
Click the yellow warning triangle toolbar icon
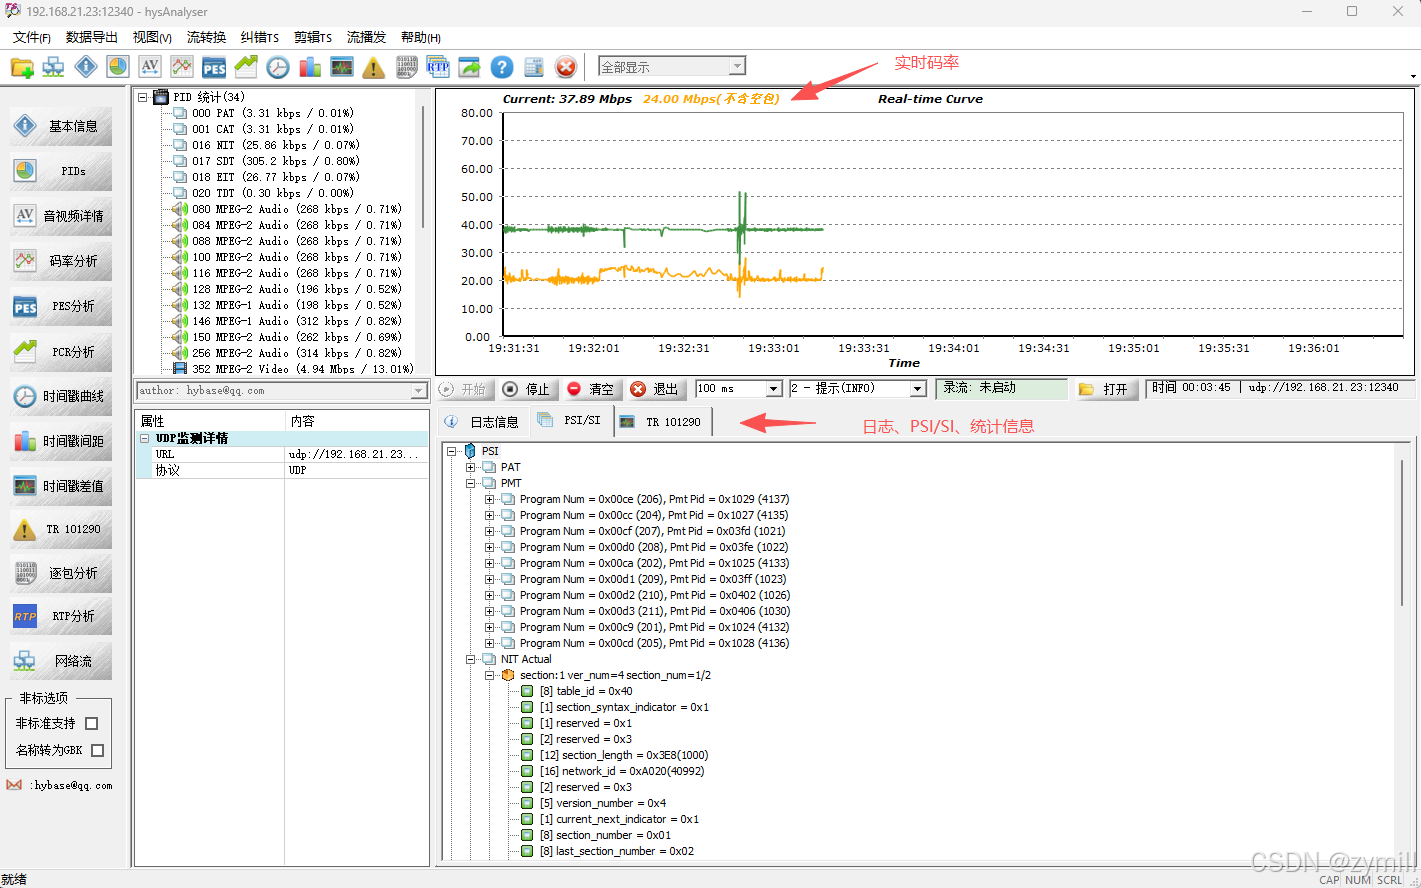374,67
